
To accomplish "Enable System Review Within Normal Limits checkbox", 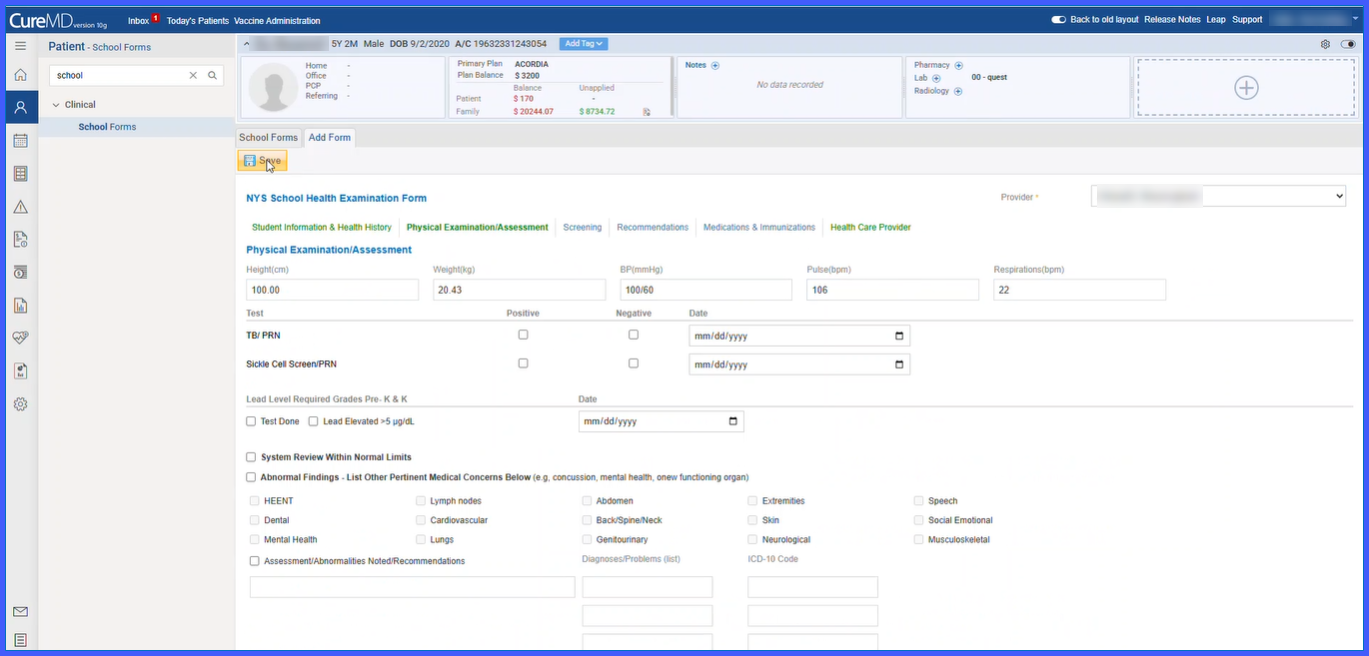I will click(x=251, y=457).
